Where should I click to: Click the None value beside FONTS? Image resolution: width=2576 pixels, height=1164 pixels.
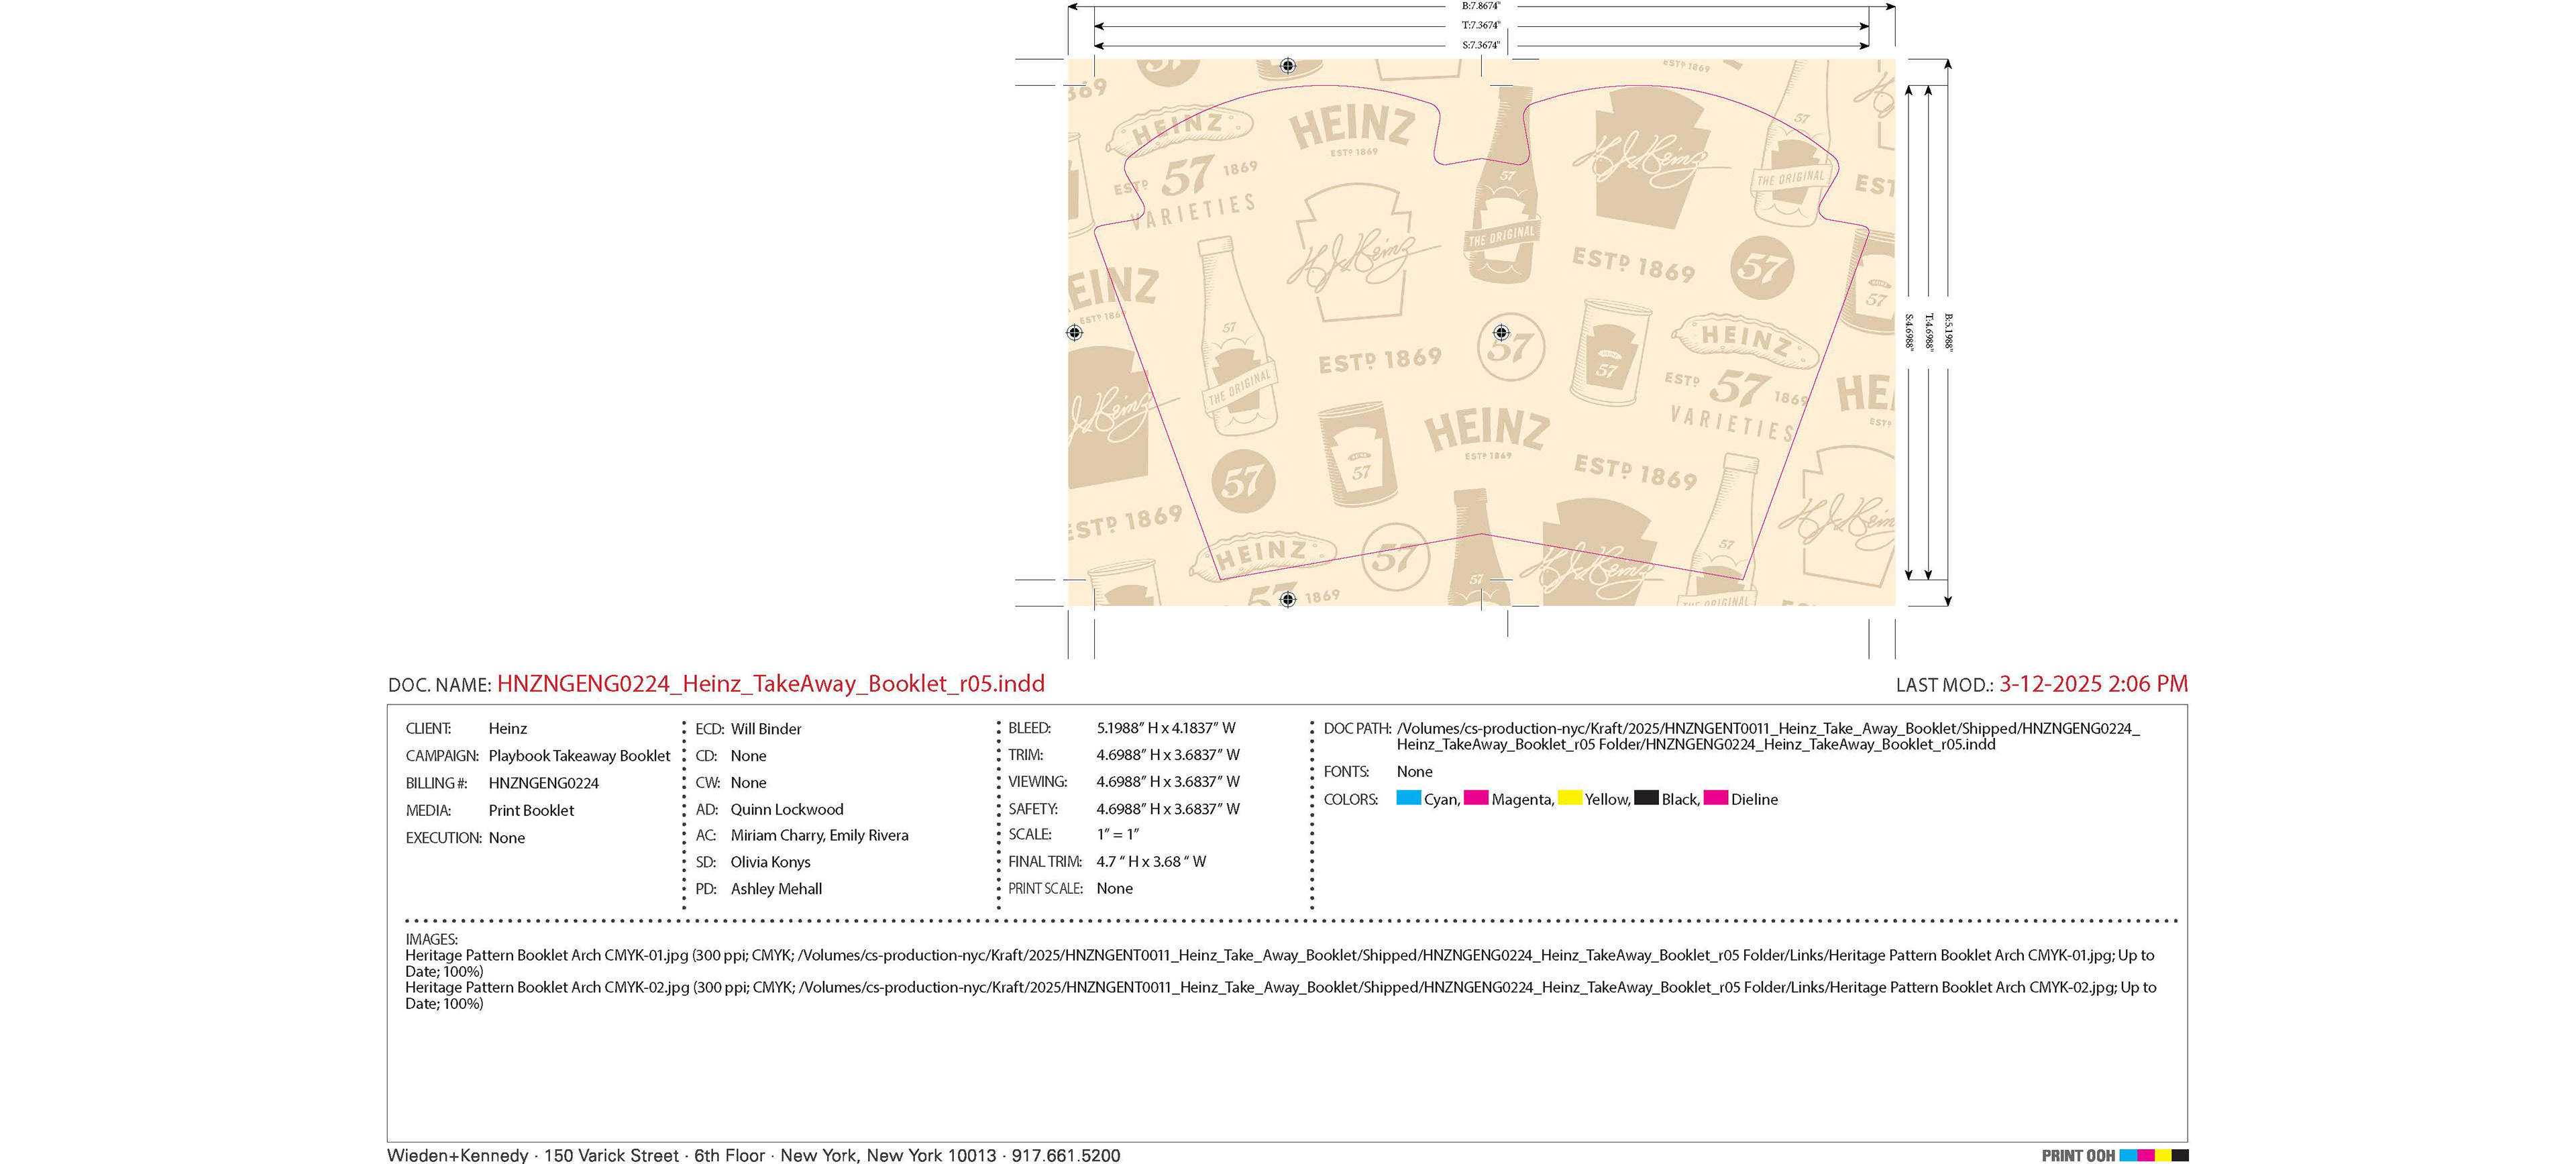click(x=1415, y=772)
